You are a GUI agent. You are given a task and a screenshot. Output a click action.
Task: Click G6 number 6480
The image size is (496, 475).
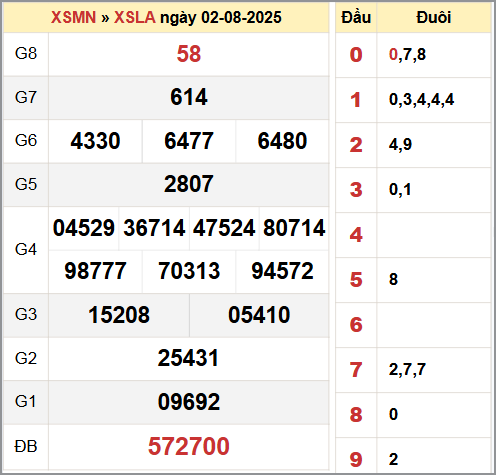click(282, 141)
